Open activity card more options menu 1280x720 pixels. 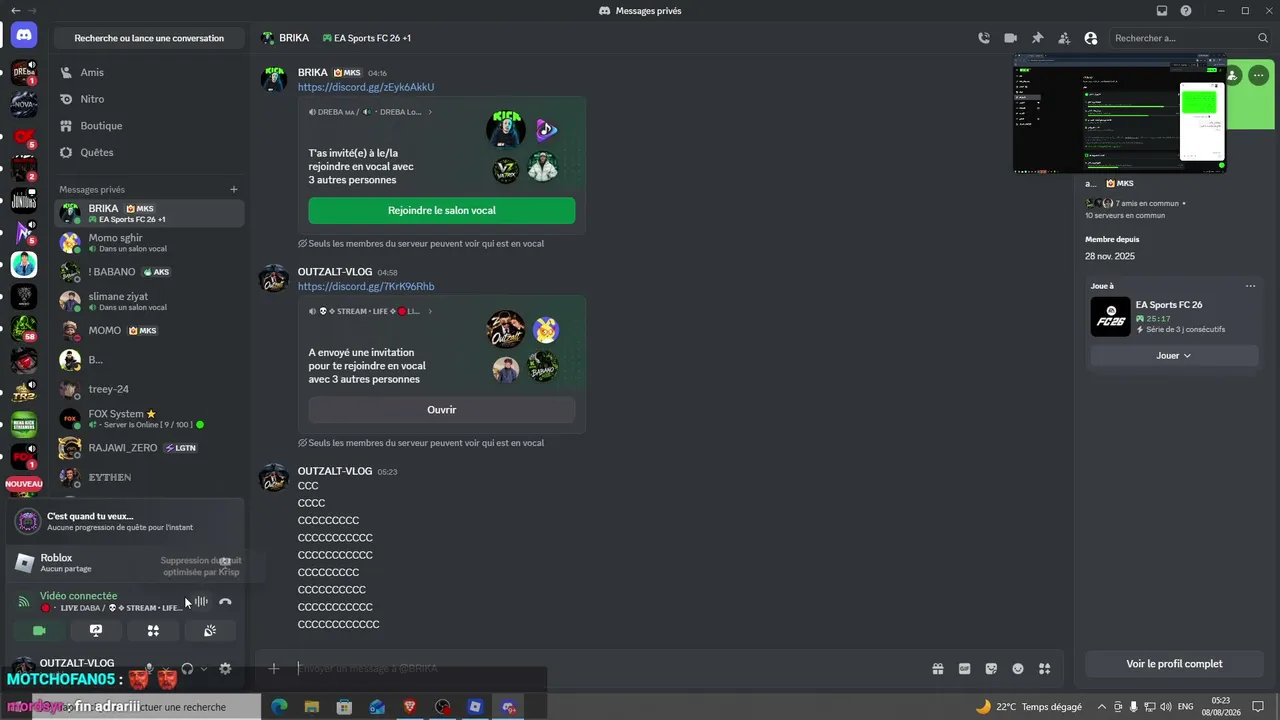tap(1250, 286)
